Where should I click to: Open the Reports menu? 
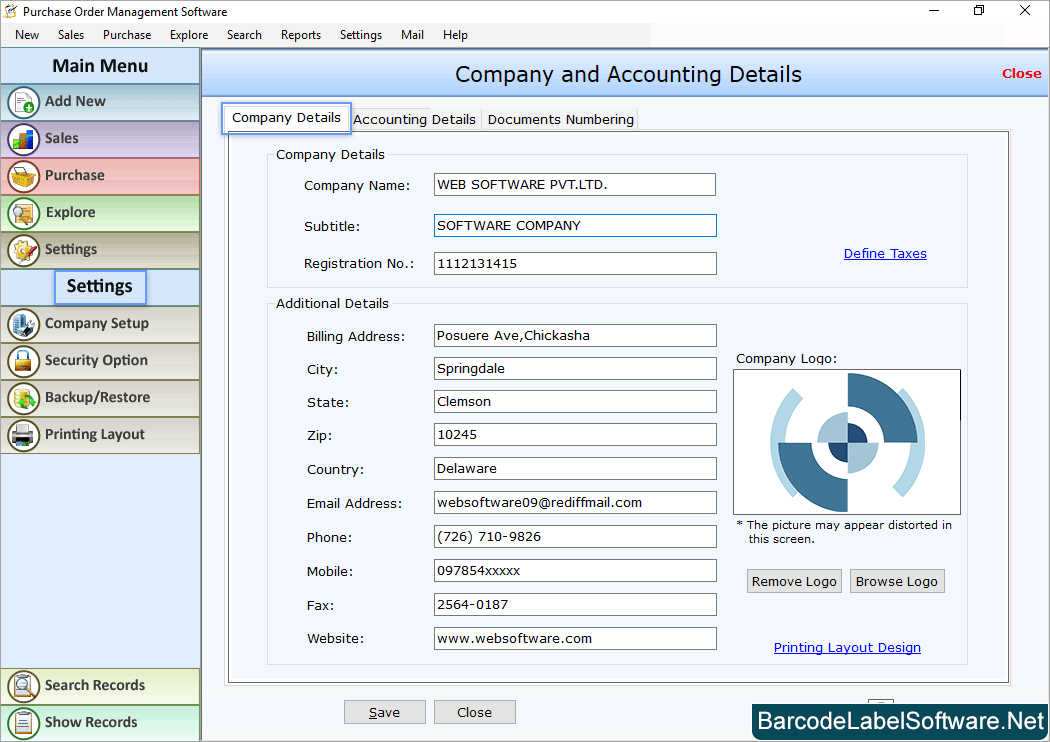point(300,34)
